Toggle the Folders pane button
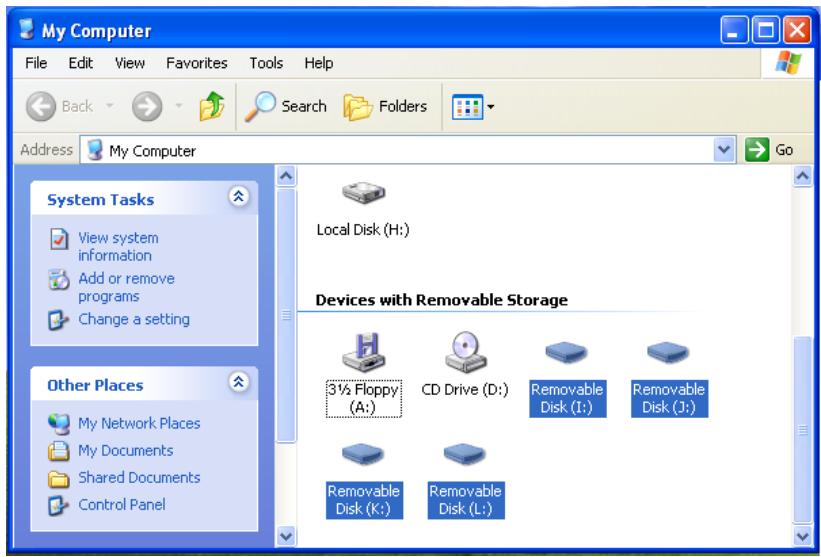The width and height of the screenshot is (821, 557). 385,106
